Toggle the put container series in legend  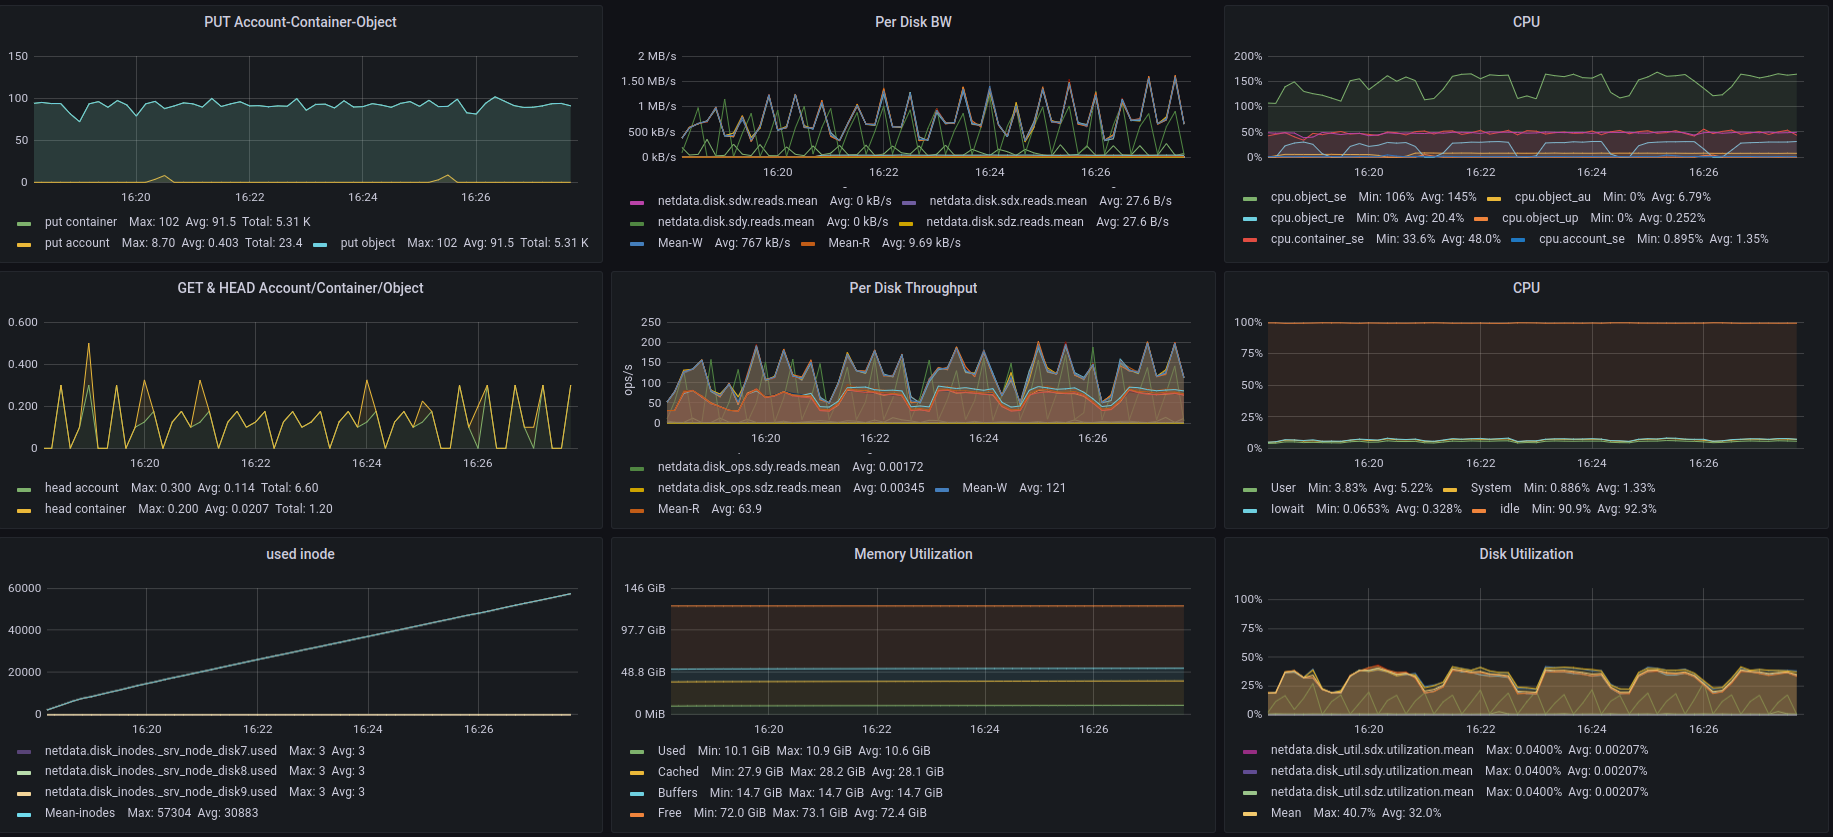(x=80, y=222)
